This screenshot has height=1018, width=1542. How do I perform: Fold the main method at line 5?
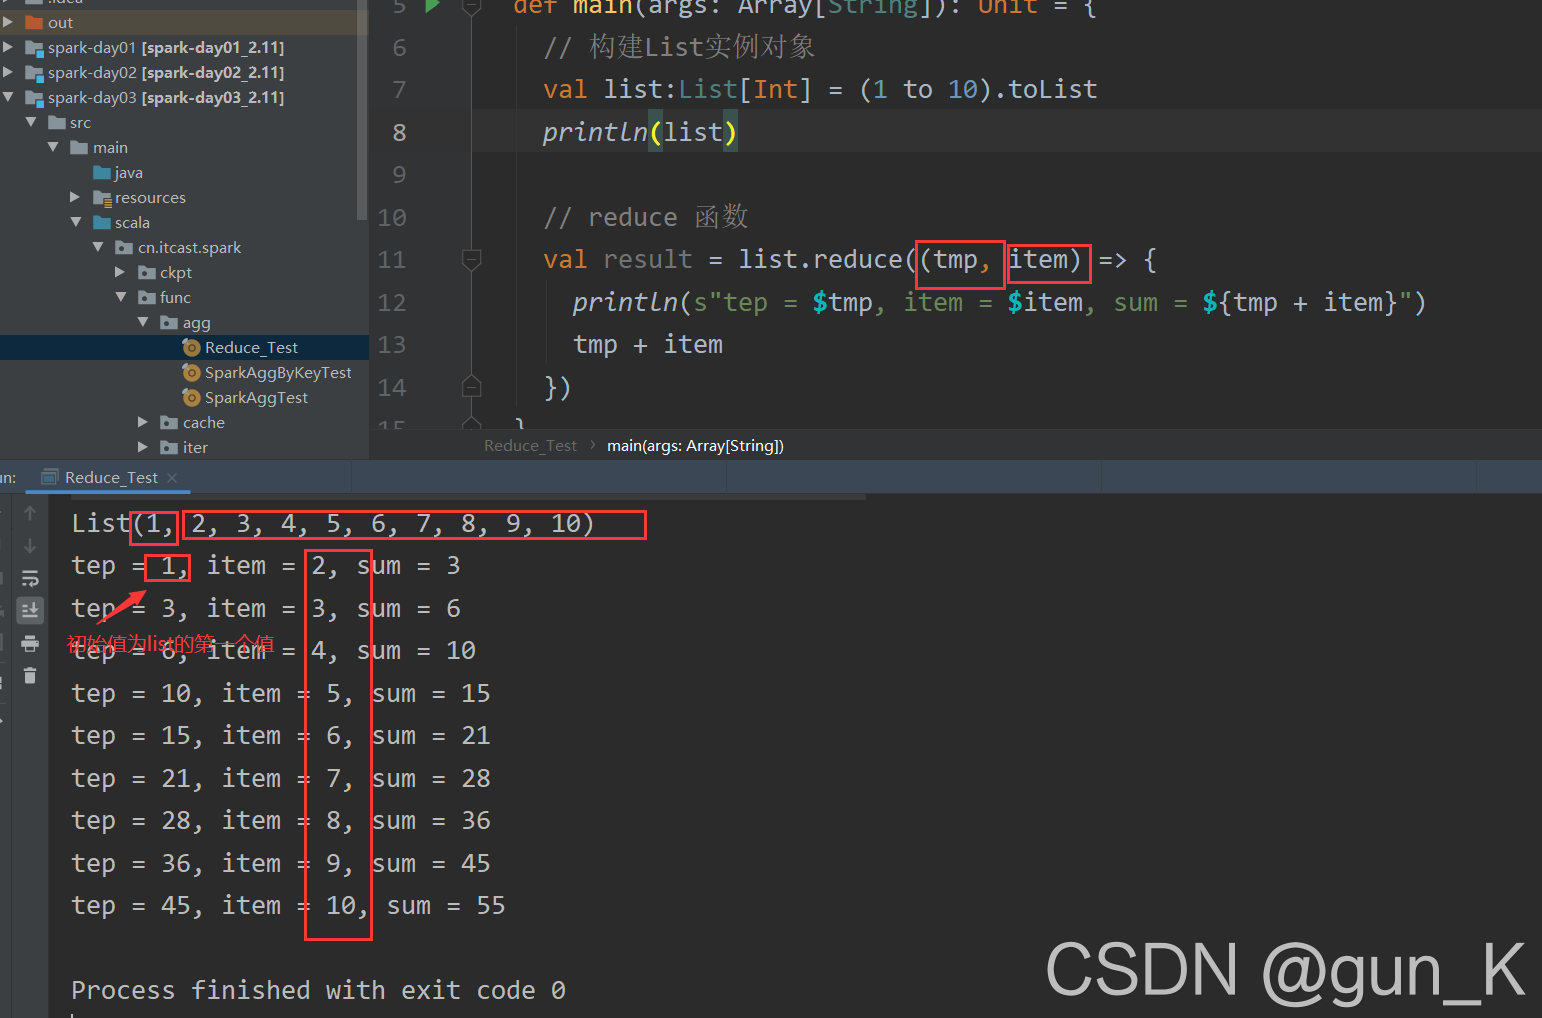[x=472, y=7]
